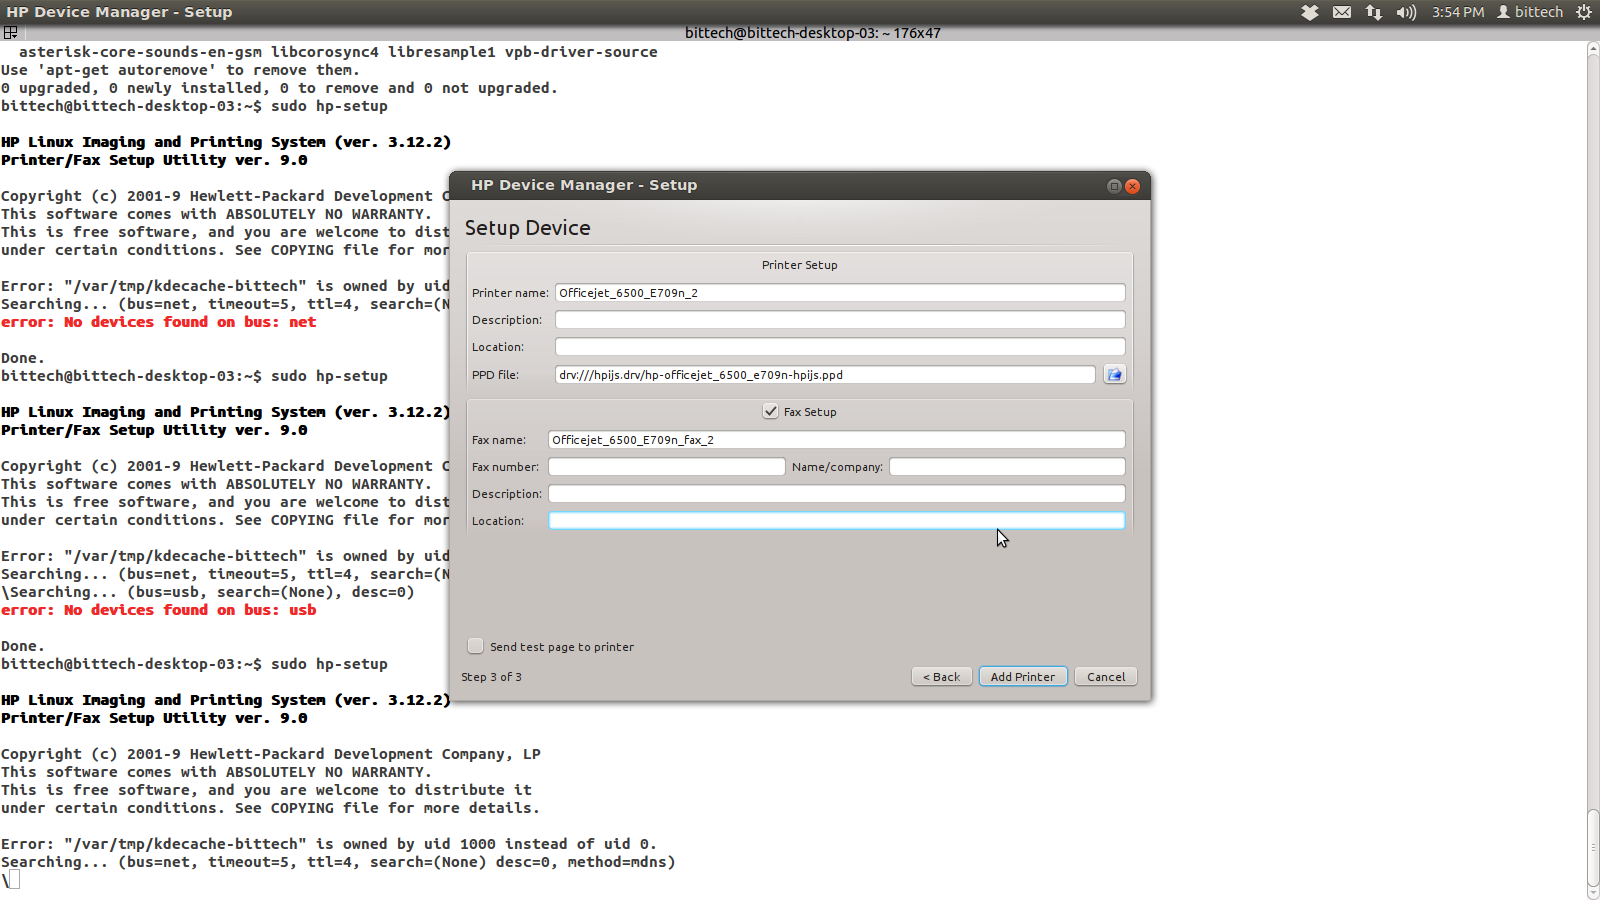Click the red 'No devices found on bus: net' error
Viewport: 1600px width, 900px height.
point(159,322)
